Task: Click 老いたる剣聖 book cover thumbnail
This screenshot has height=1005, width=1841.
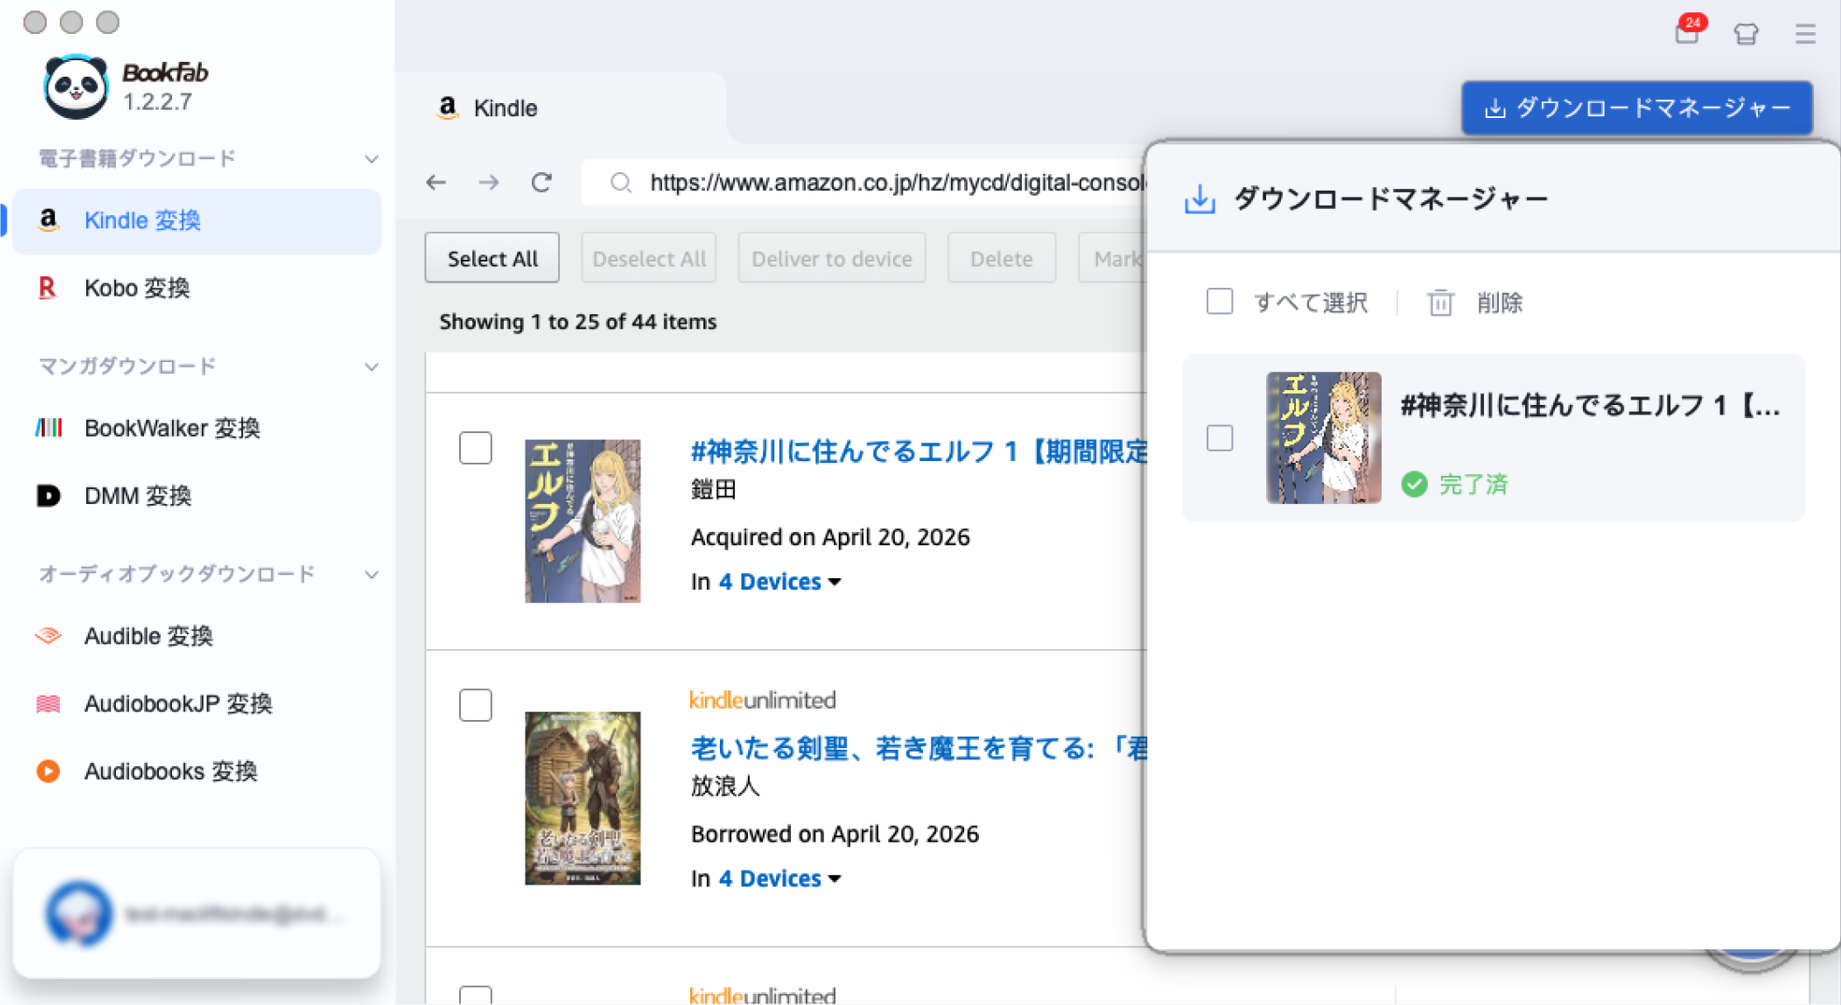Action: click(x=583, y=798)
